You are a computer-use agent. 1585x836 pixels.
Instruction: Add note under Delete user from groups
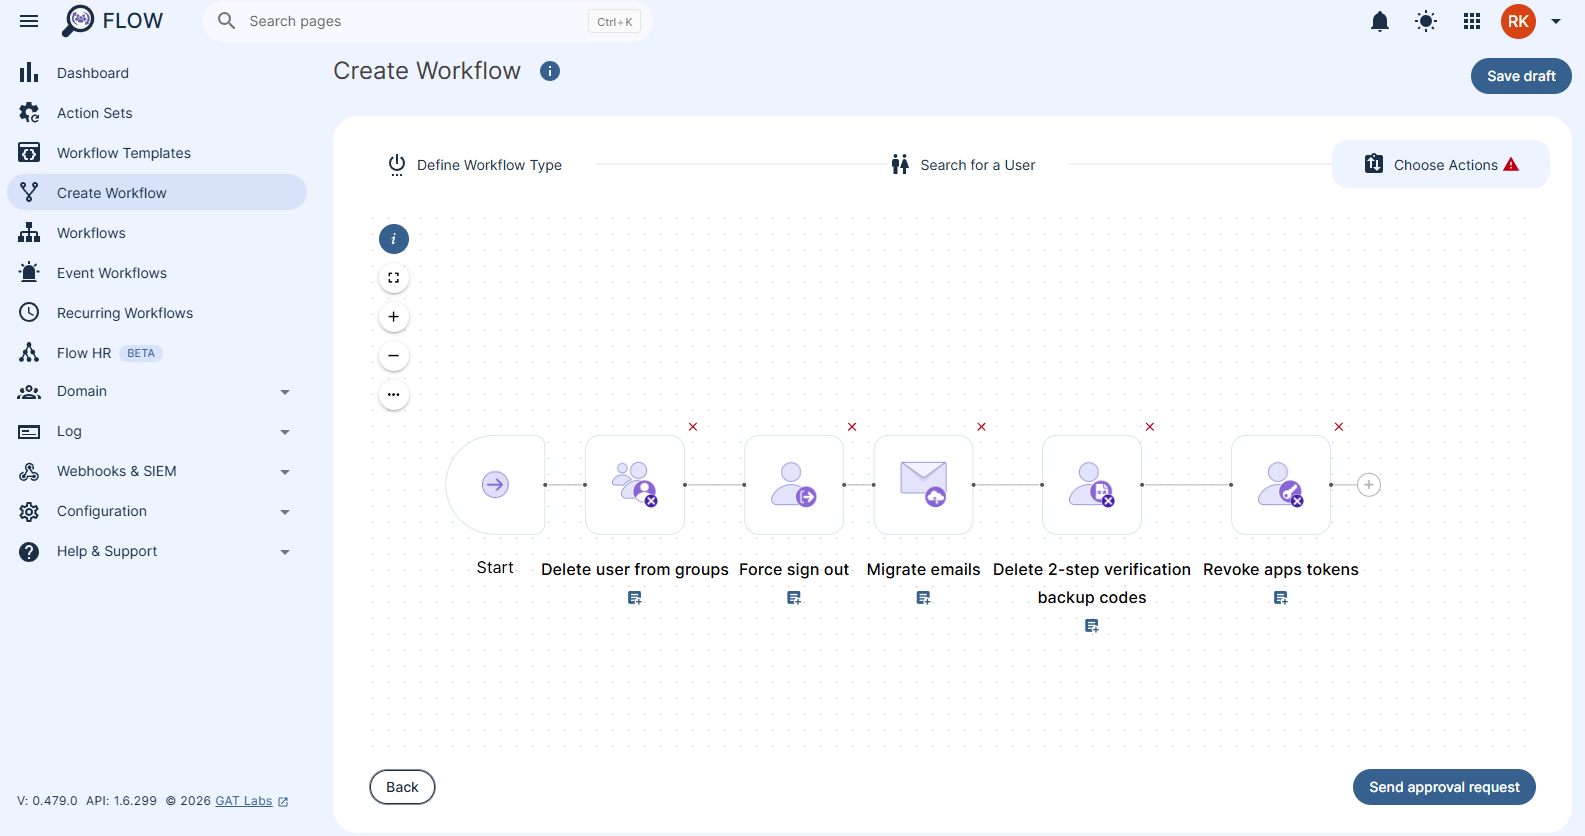click(635, 598)
